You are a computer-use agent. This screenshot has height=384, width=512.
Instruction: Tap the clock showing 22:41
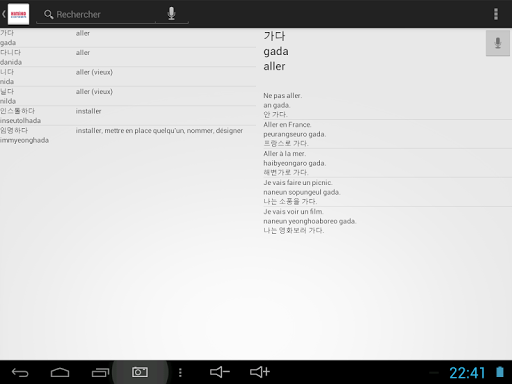coord(467,373)
